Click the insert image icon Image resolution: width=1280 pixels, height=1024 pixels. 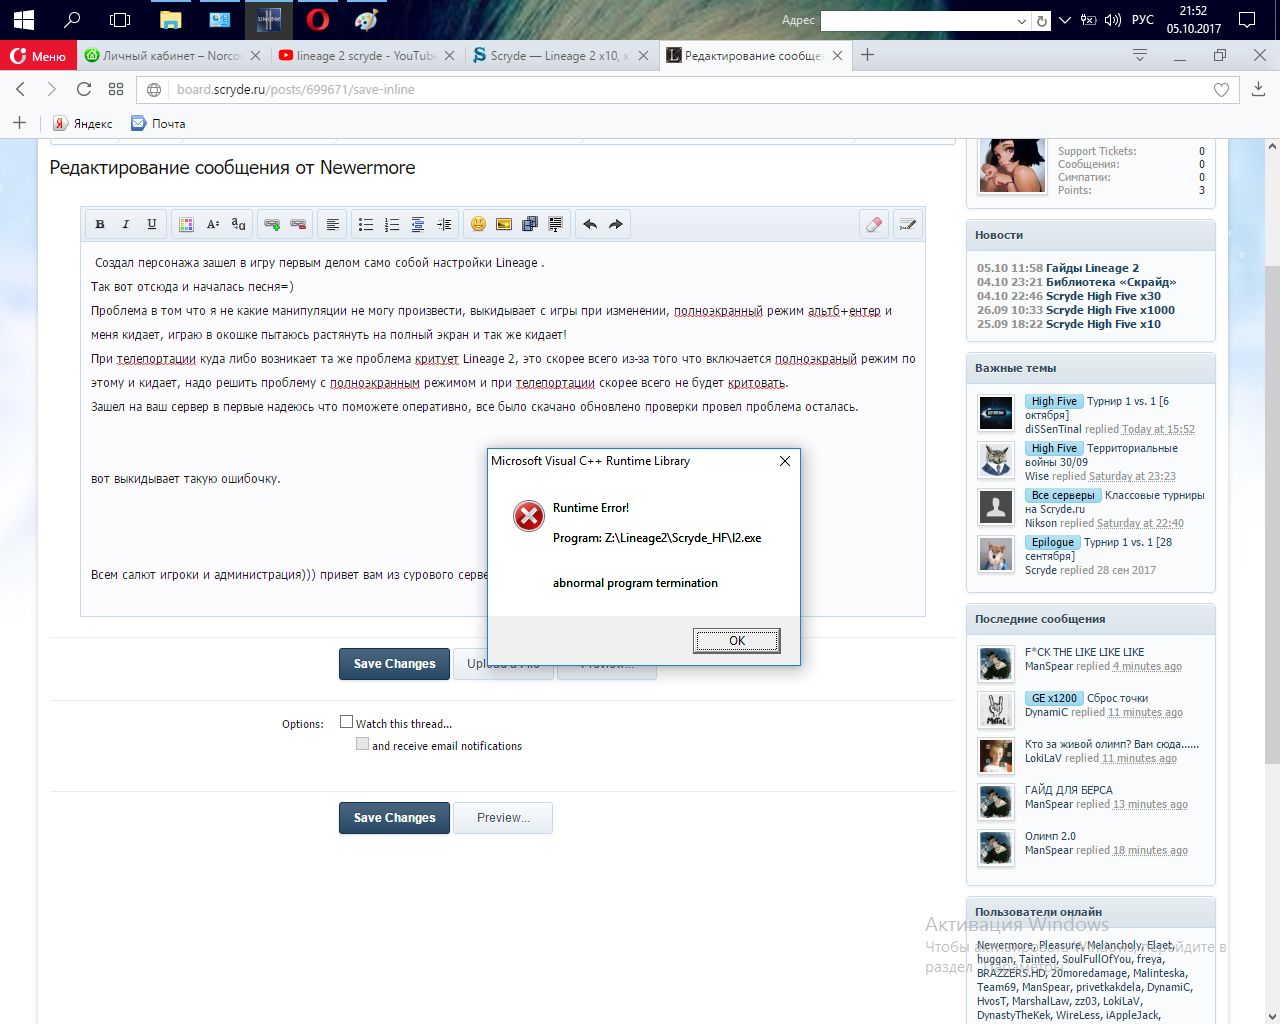click(504, 224)
